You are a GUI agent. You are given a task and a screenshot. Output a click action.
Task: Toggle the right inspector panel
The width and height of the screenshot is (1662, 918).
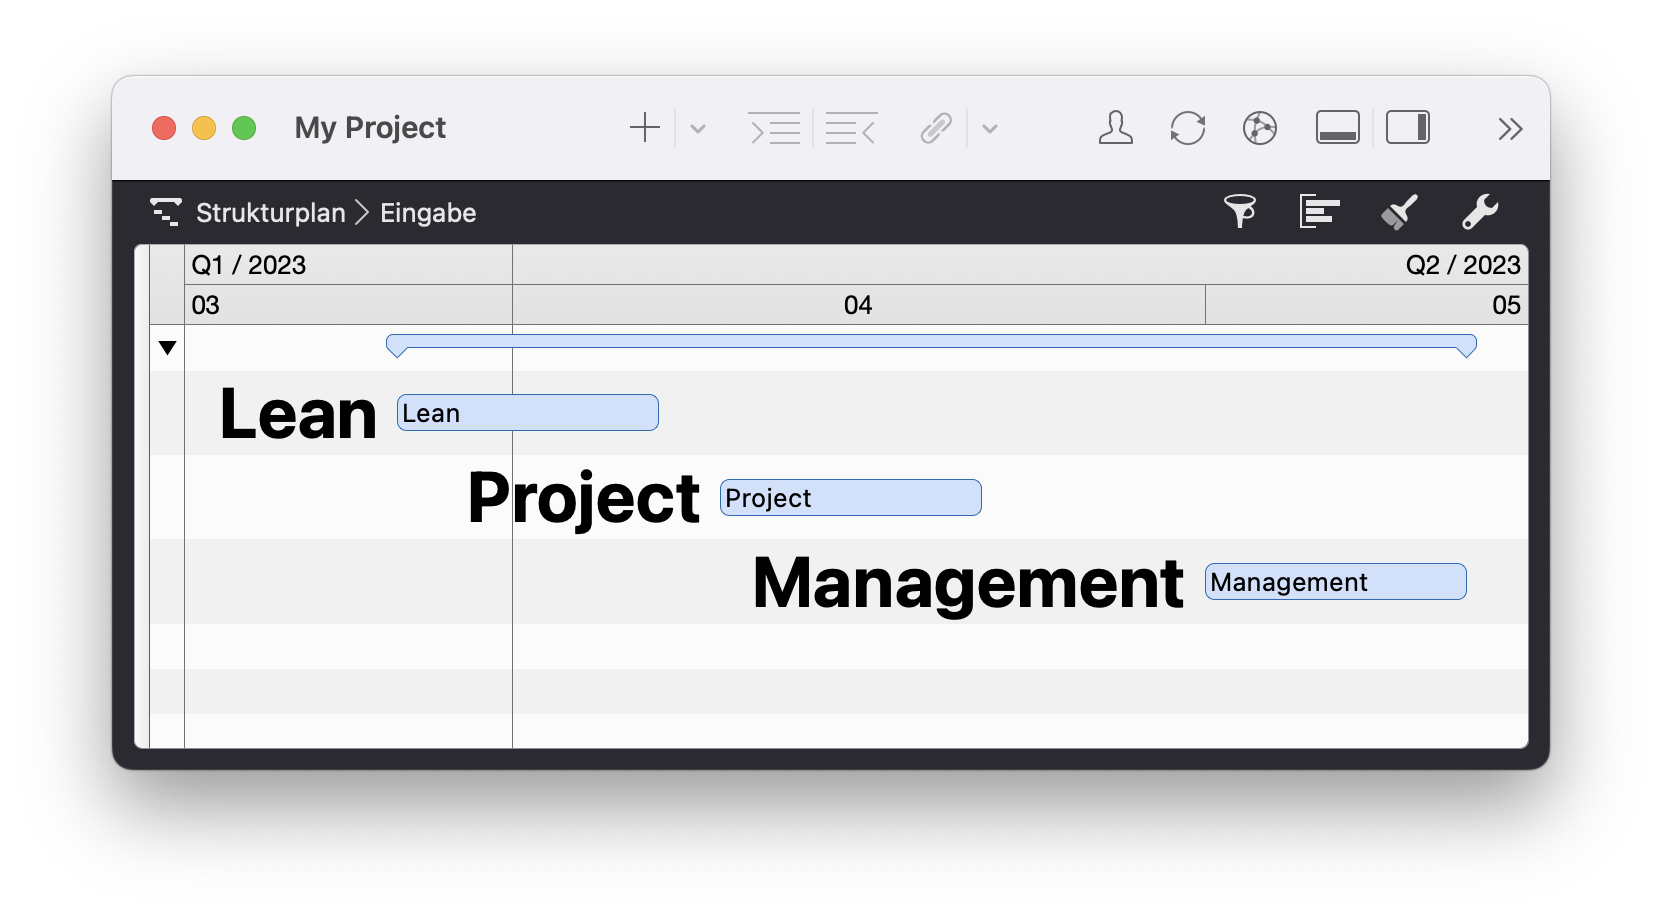click(1409, 128)
